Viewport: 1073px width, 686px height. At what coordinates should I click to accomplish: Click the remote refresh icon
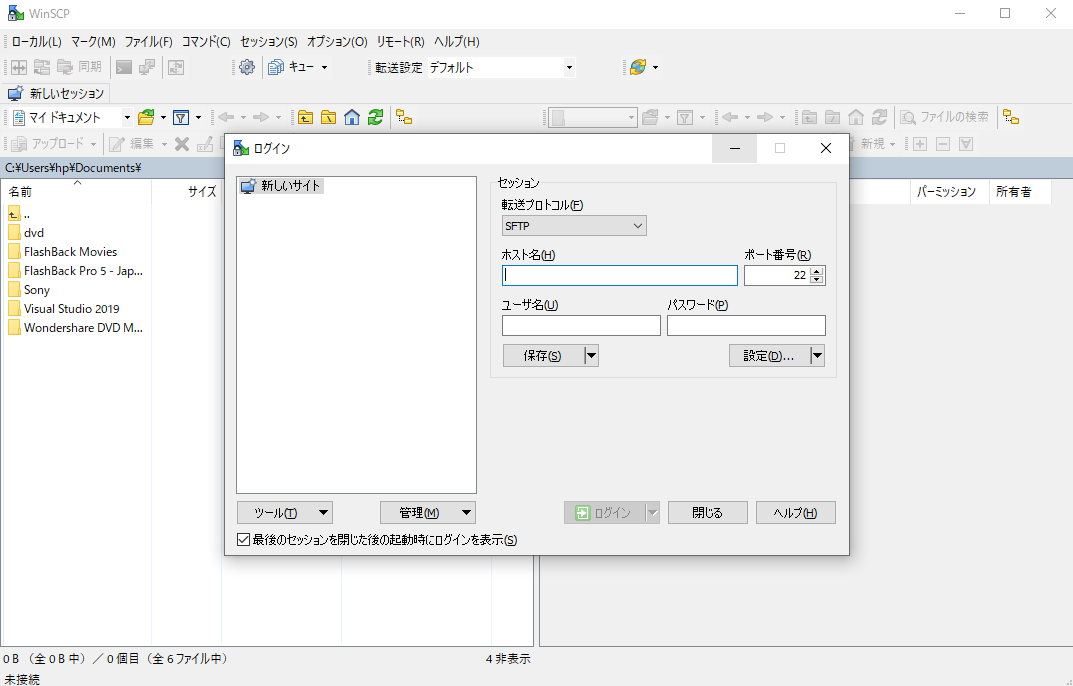[x=879, y=117]
